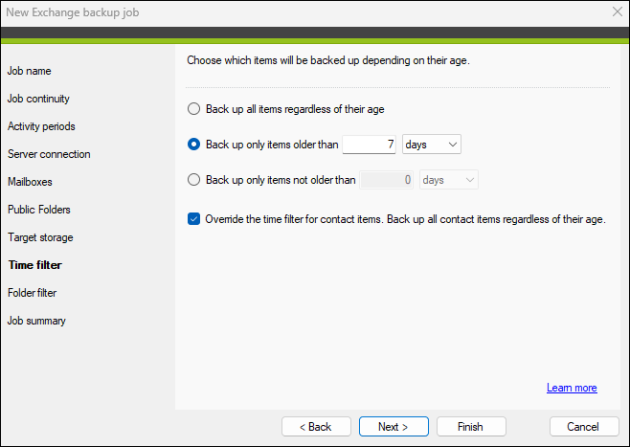Jump to the Target storage step

click(x=40, y=237)
